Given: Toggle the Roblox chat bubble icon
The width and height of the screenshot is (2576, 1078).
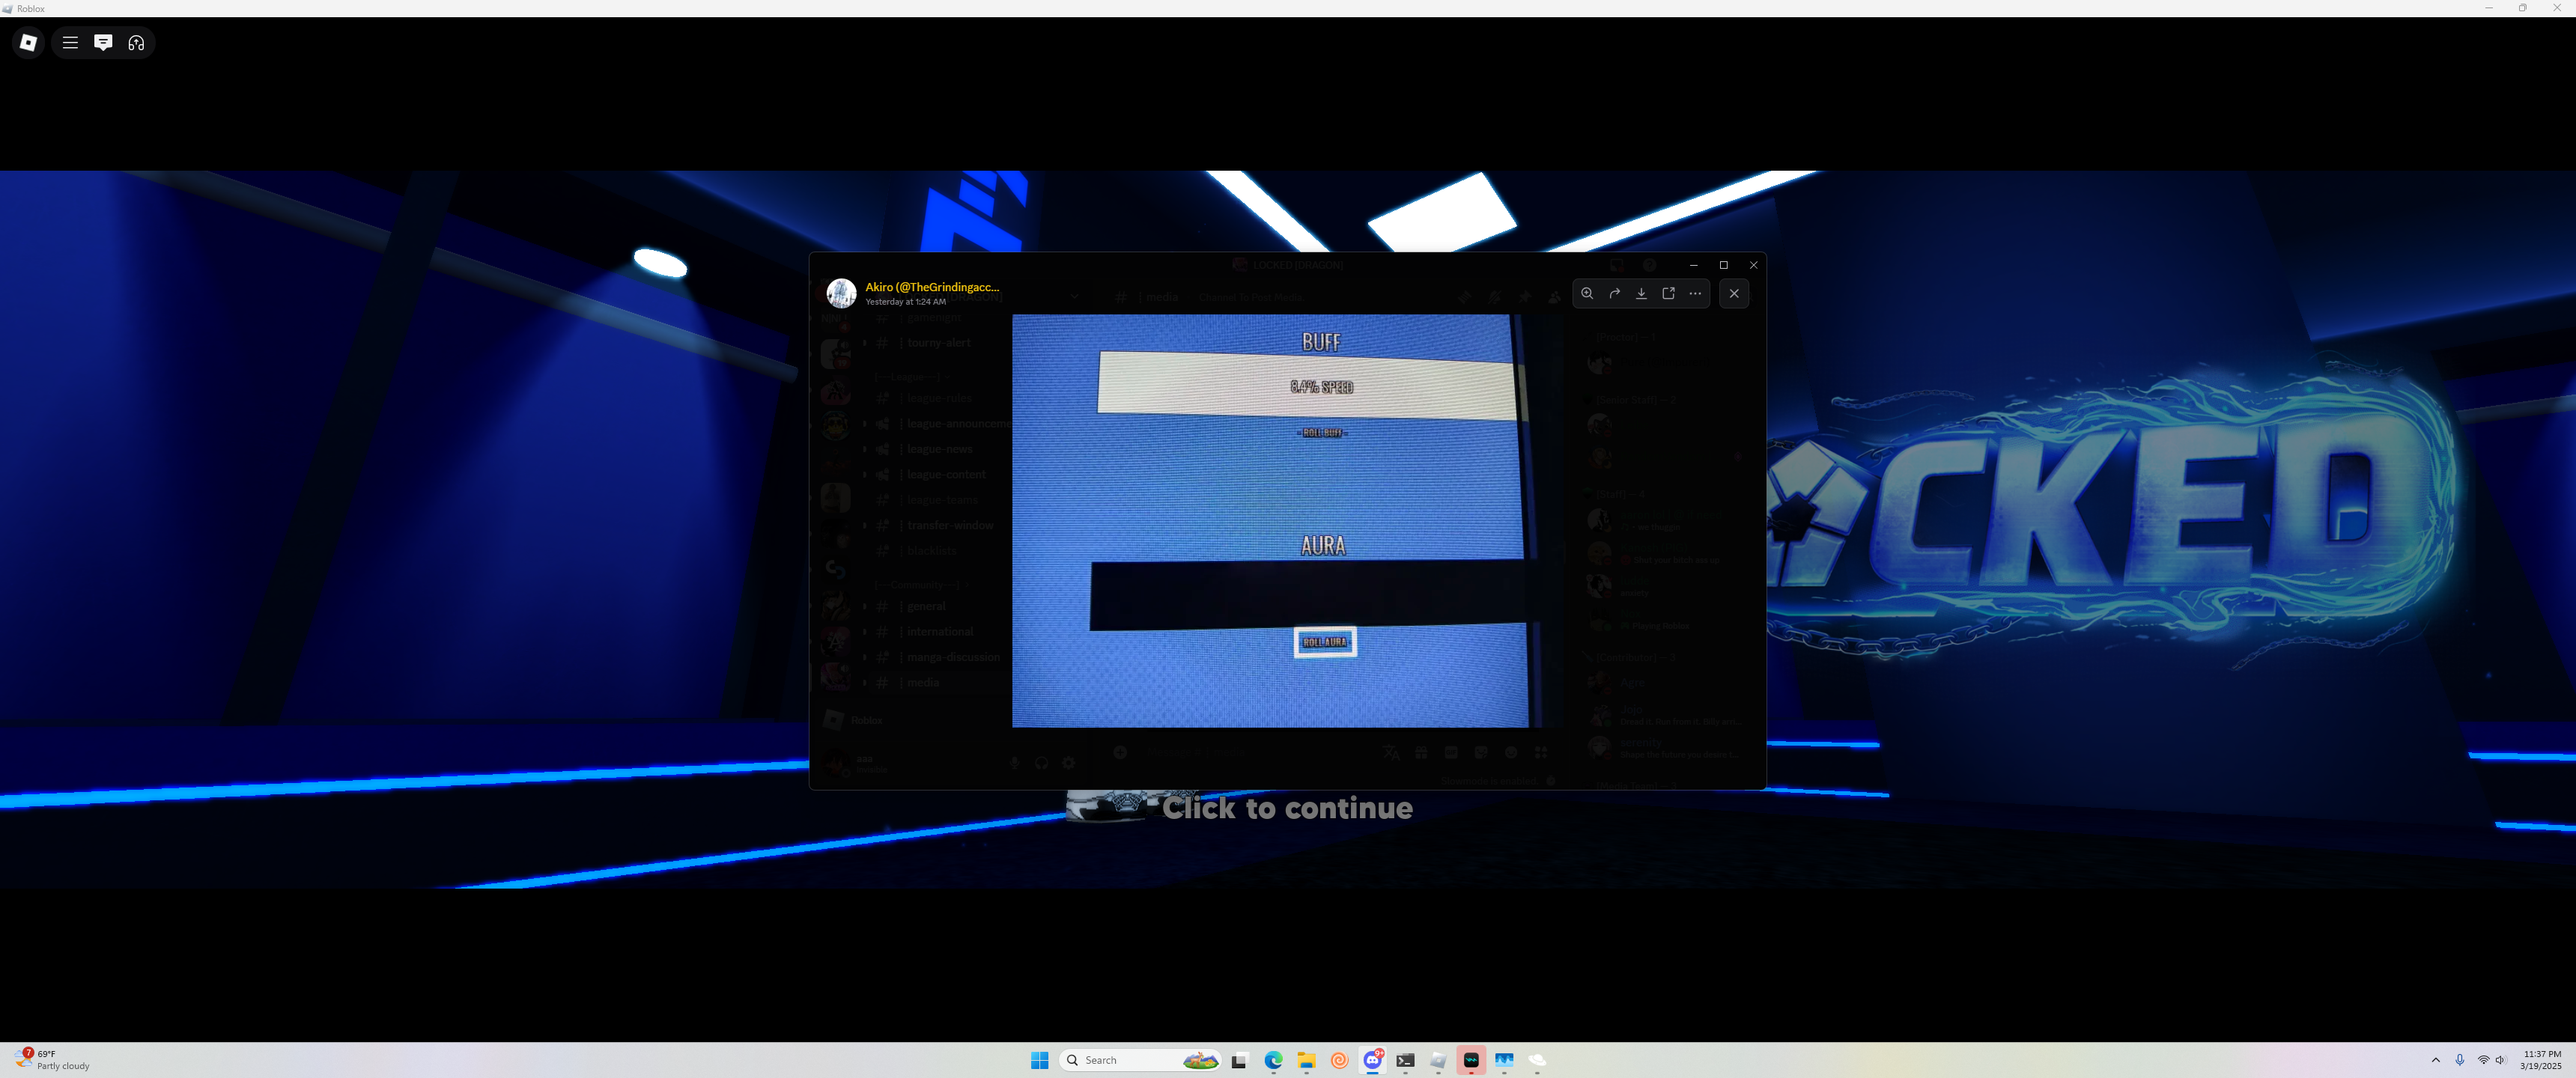Looking at the screenshot, I should pos(103,42).
